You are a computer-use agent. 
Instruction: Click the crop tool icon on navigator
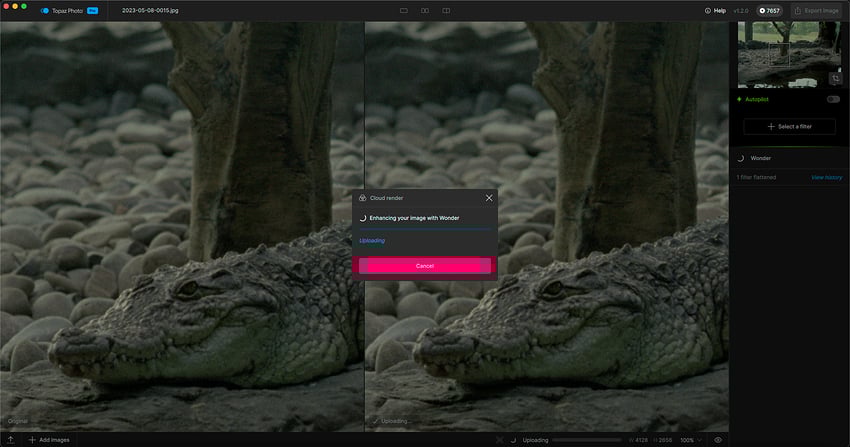tap(835, 79)
